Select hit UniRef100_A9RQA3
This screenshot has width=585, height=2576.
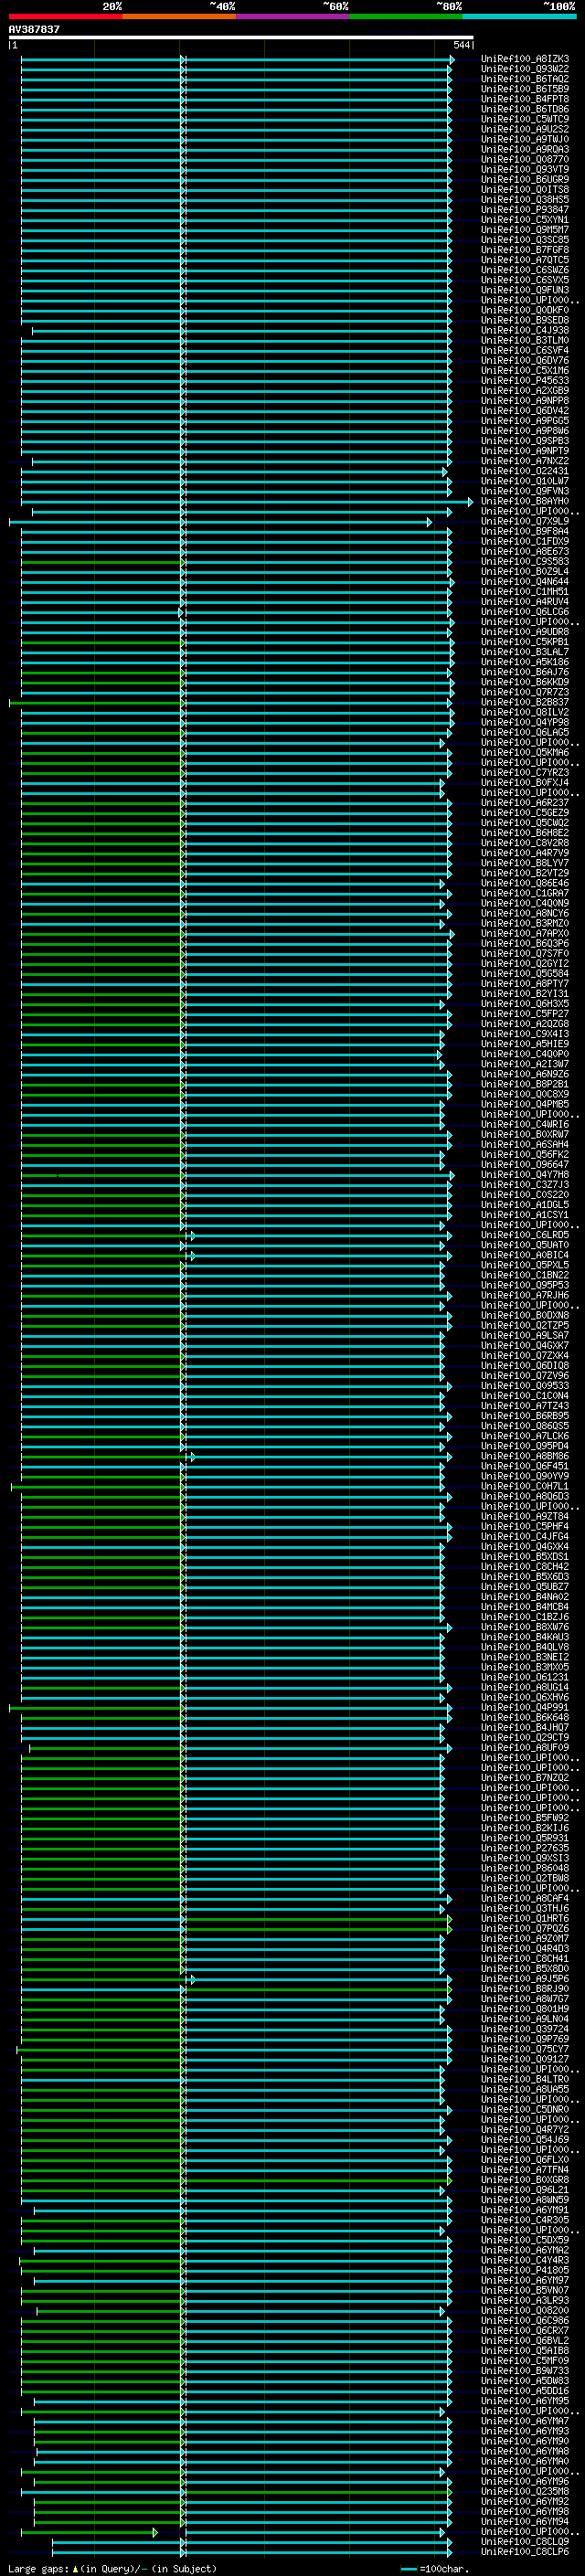tap(524, 149)
